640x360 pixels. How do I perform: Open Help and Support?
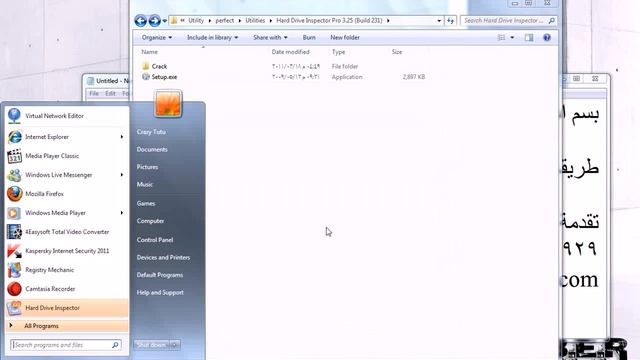click(x=160, y=293)
